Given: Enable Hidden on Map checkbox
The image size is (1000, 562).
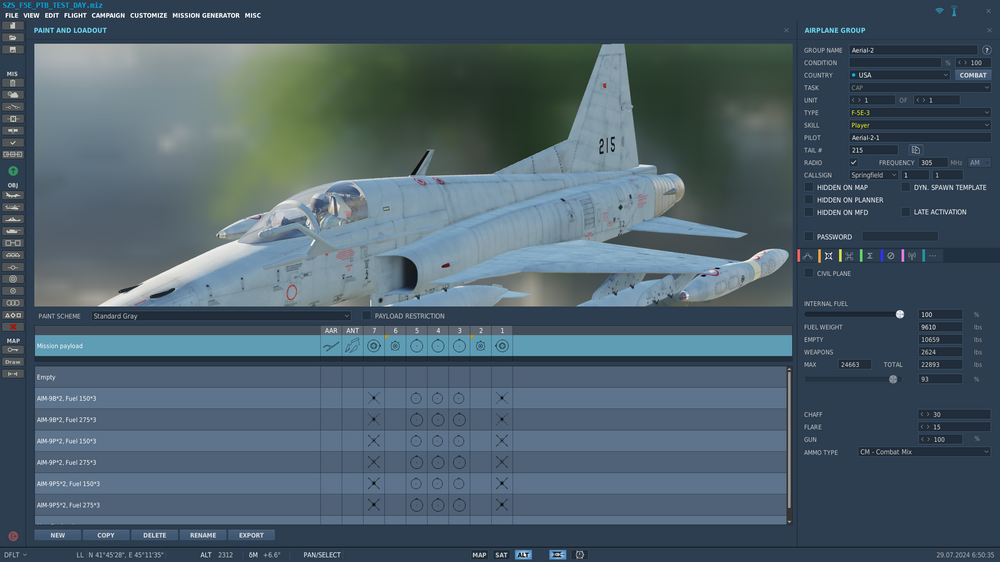Looking at the screenshot, I should pyautogui.click(x=809, y=188).
